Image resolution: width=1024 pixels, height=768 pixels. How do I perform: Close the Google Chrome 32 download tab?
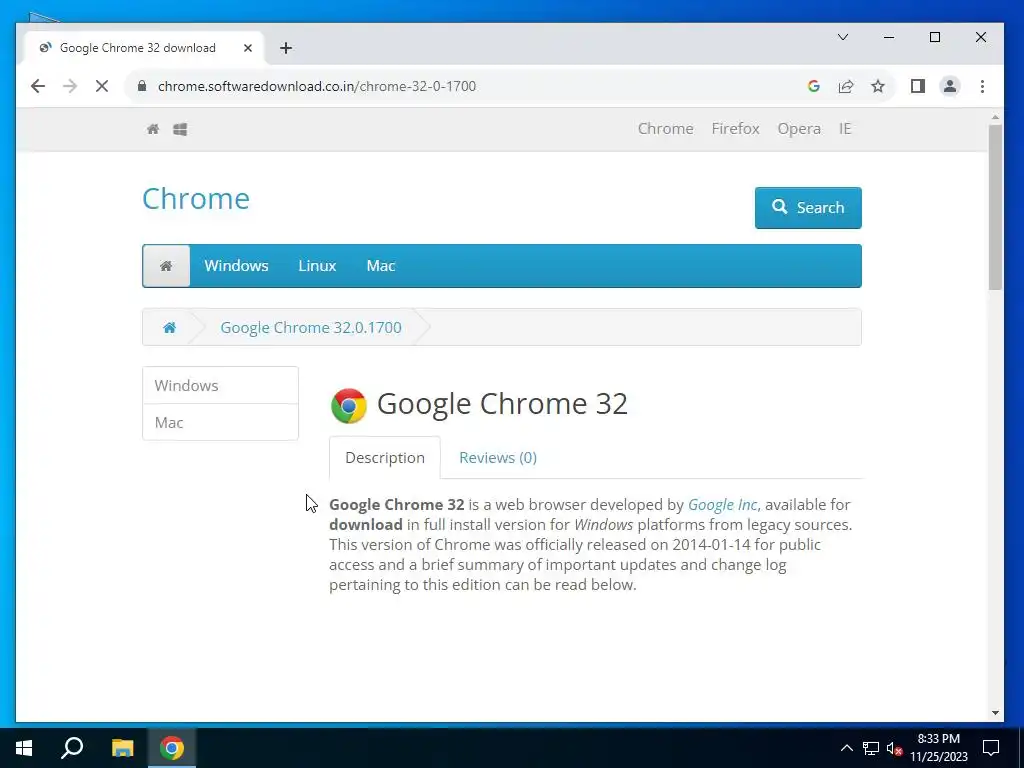248,48
